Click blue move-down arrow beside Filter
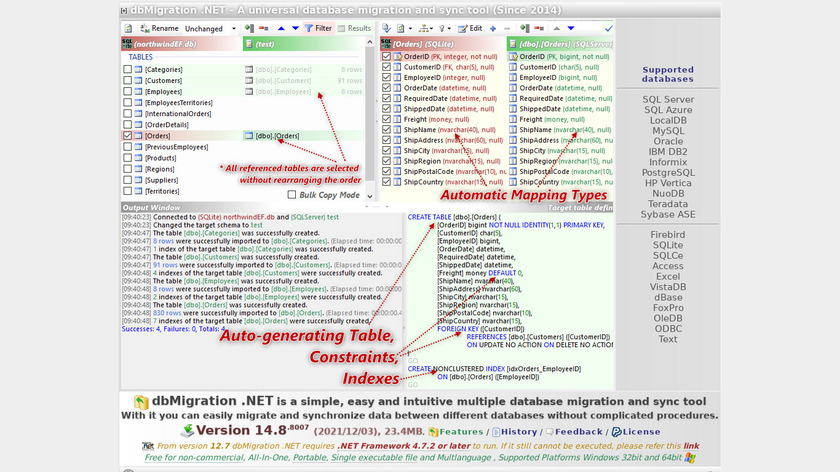 [295, 28]
